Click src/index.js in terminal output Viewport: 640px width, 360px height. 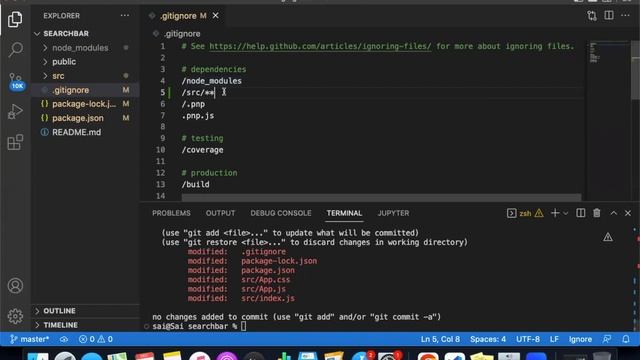pos(268,298)
